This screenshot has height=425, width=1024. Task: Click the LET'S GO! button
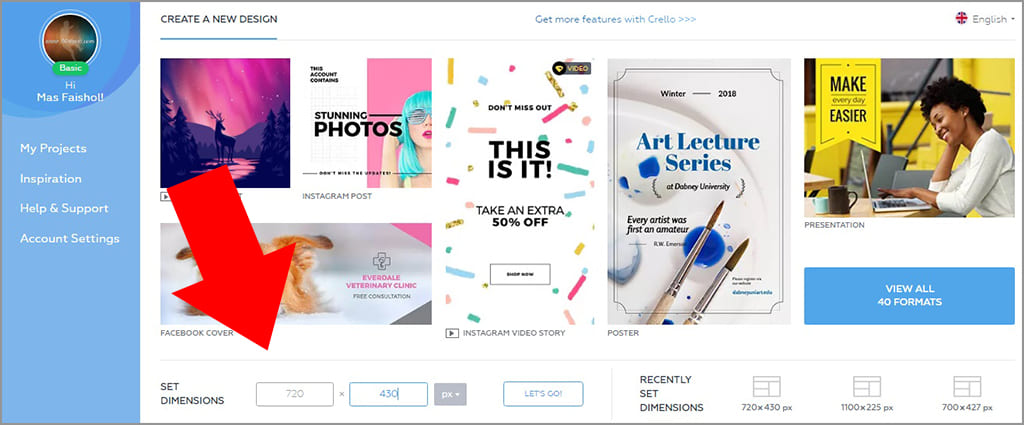(x=543, y=394)
